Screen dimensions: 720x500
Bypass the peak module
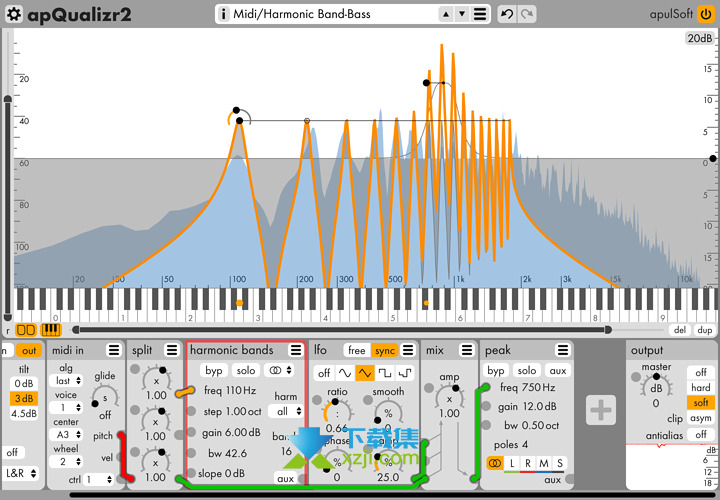click(496, 371)
